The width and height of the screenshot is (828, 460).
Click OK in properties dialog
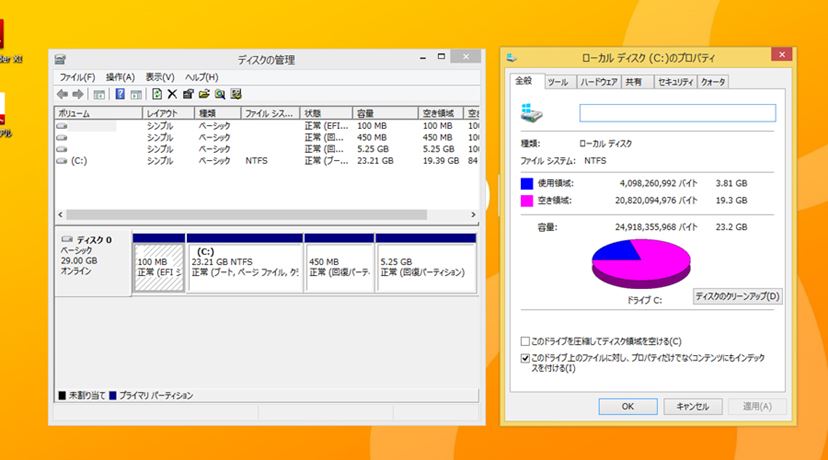click(627, 406)
